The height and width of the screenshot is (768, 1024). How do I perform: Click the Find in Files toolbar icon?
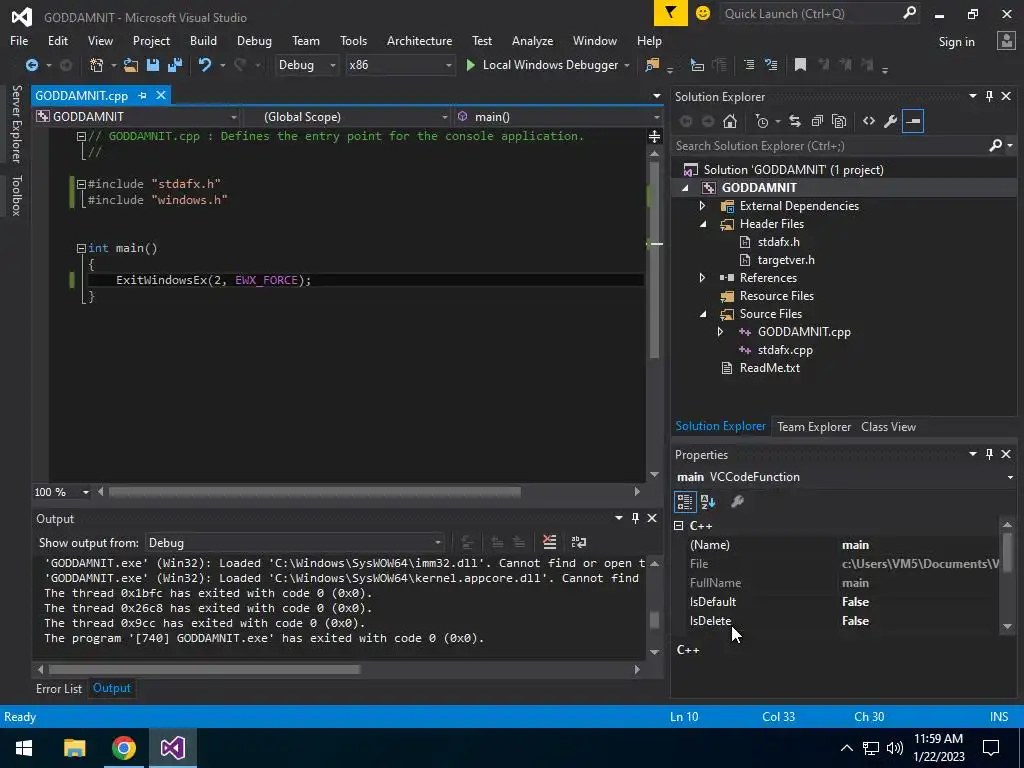pyautogui.click(x=652, y=65)
